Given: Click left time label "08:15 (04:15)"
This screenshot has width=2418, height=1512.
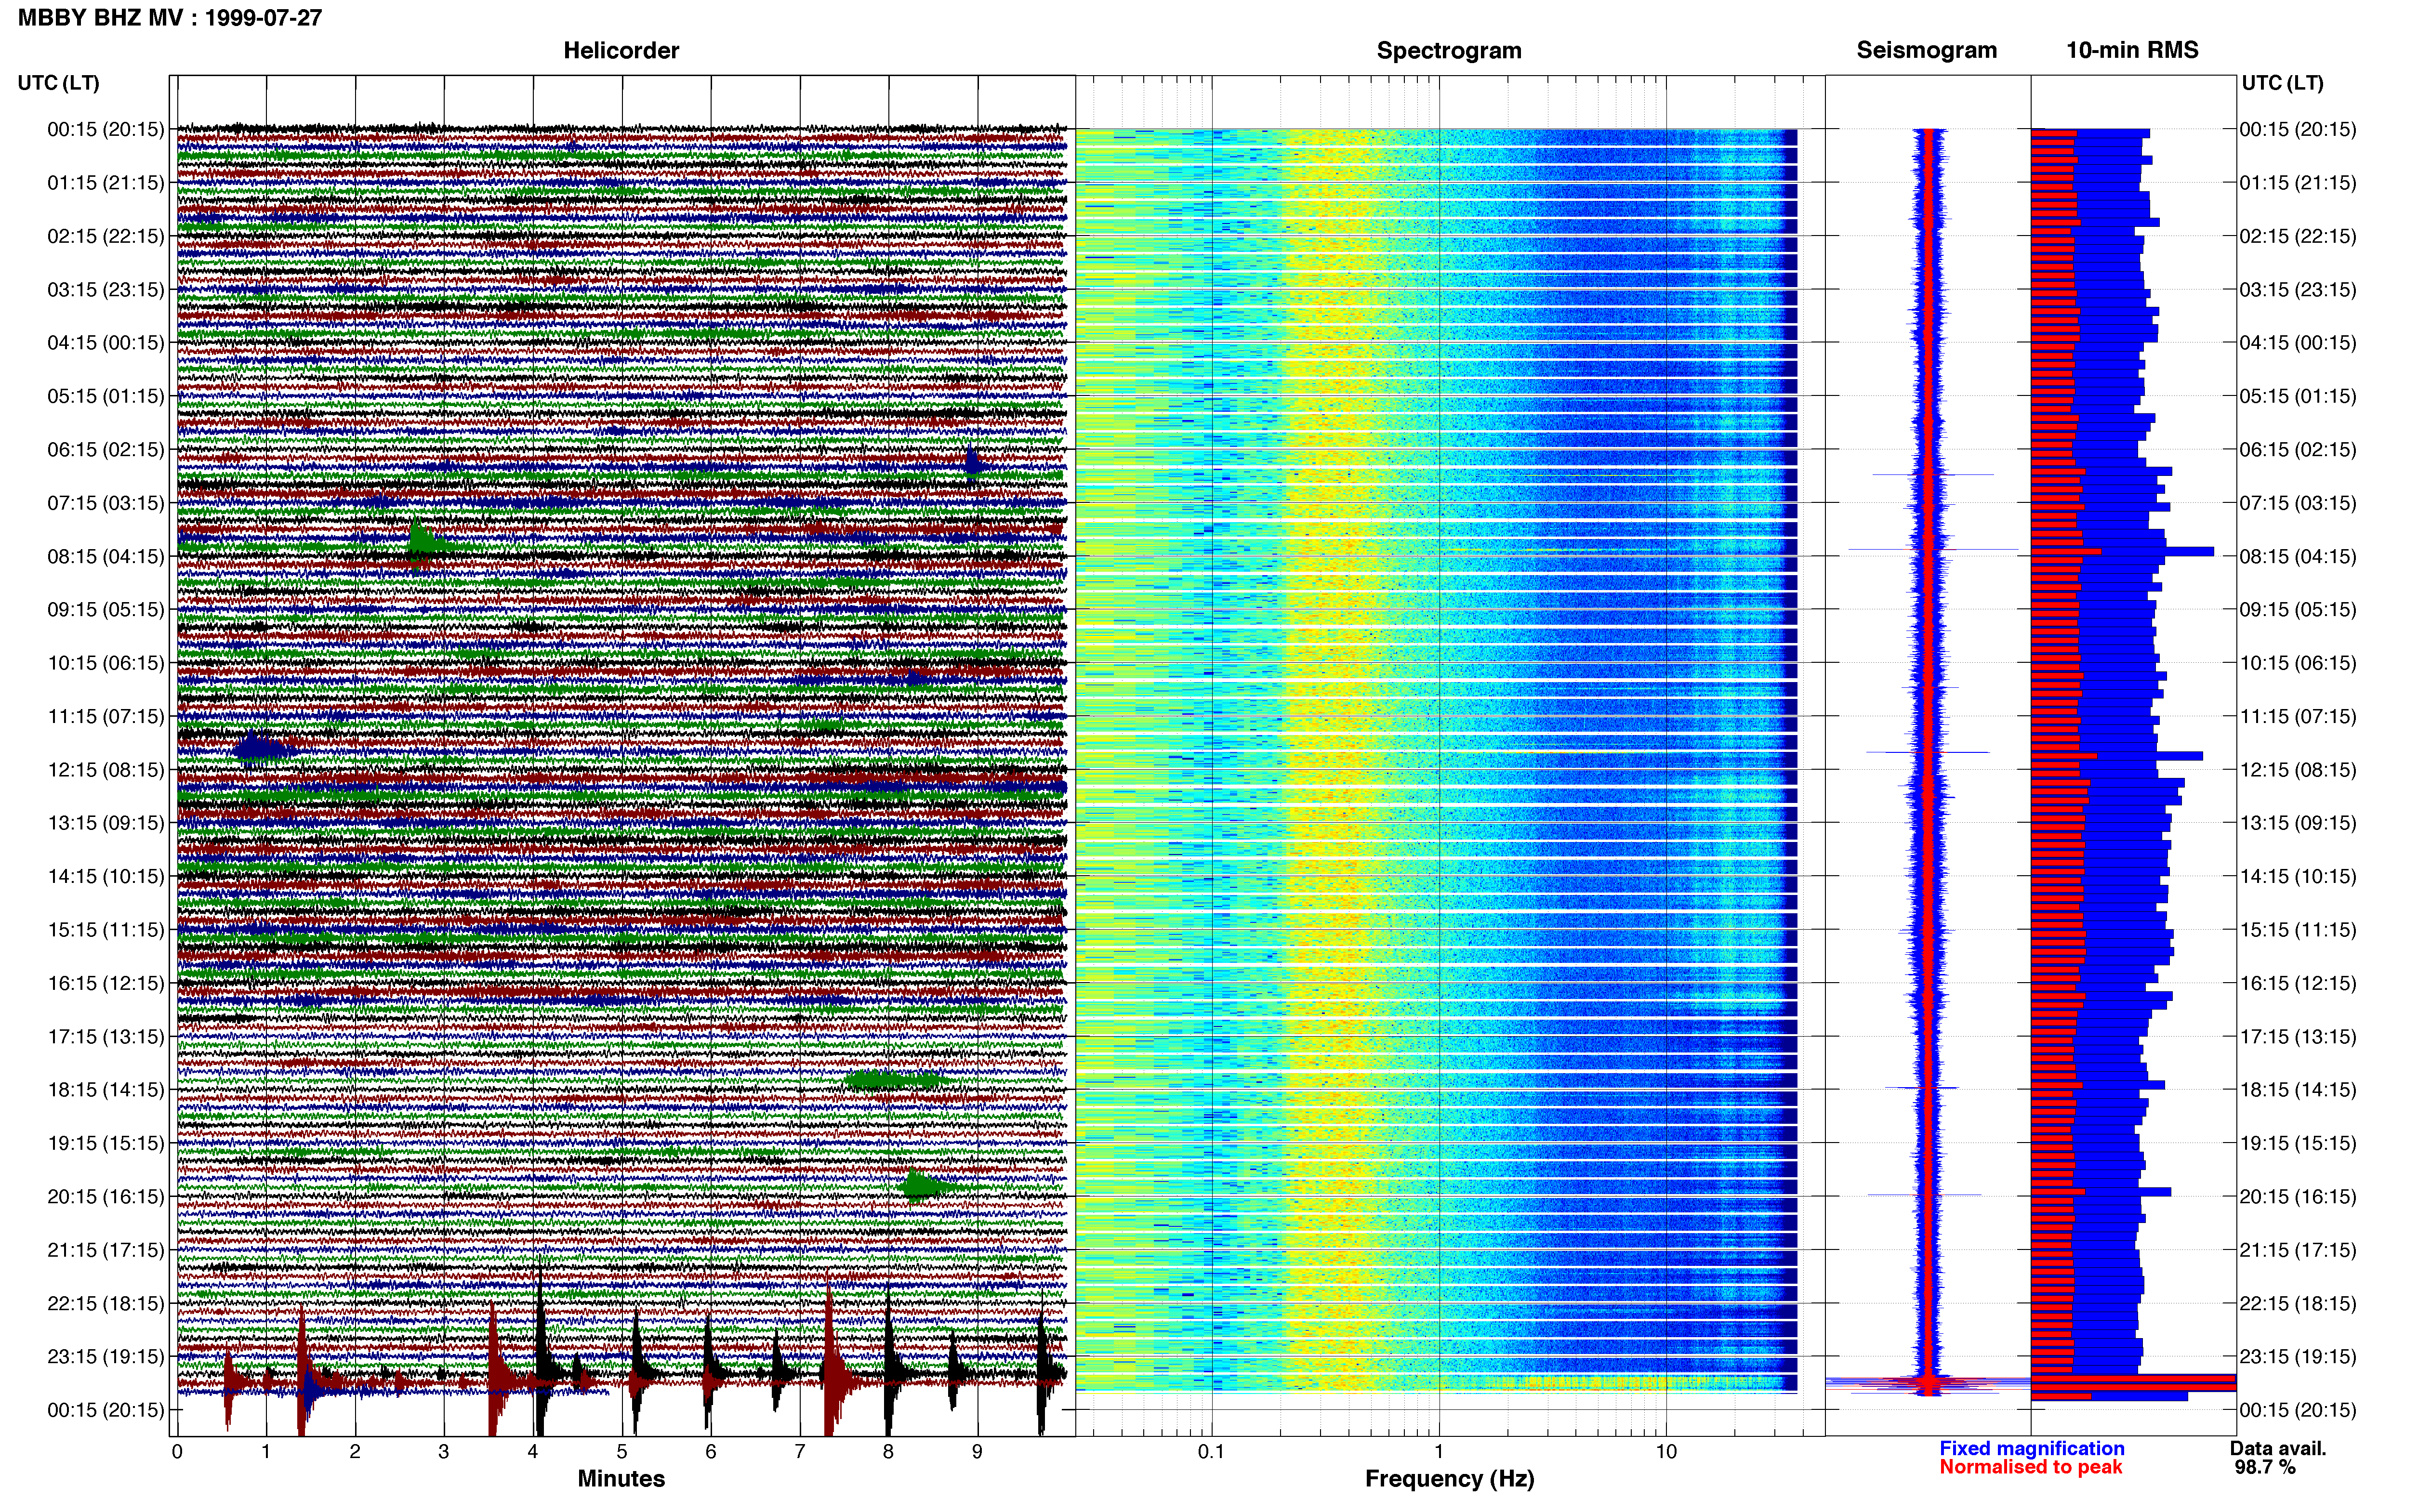Looking at the screenshot, I should coord(106,556).
